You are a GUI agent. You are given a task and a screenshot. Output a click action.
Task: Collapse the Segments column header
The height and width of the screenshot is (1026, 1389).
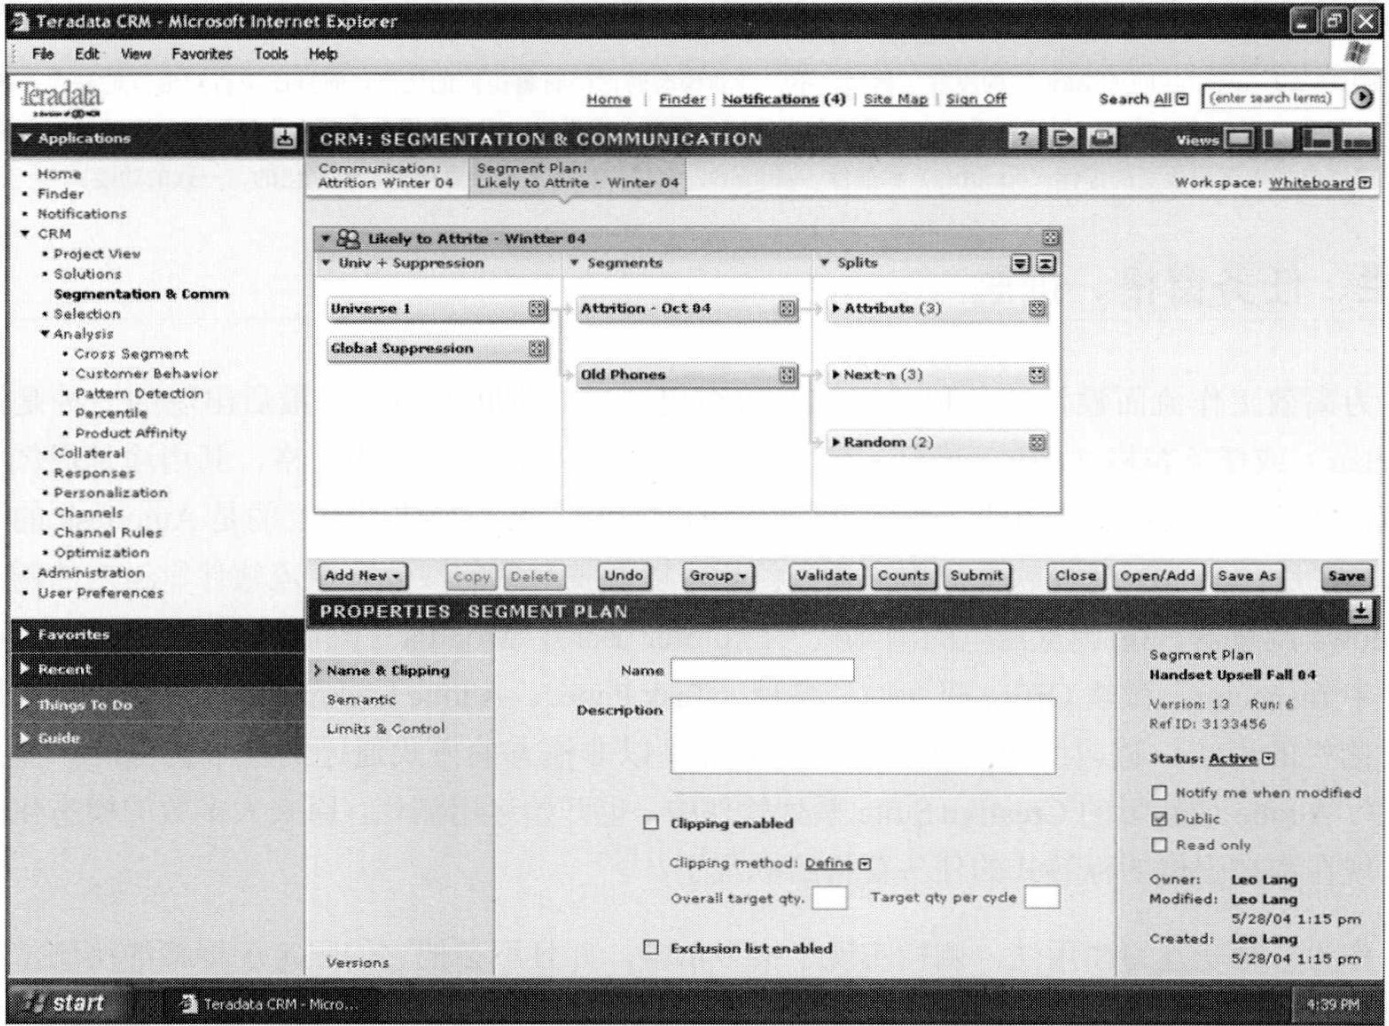(x=574, y=263)
